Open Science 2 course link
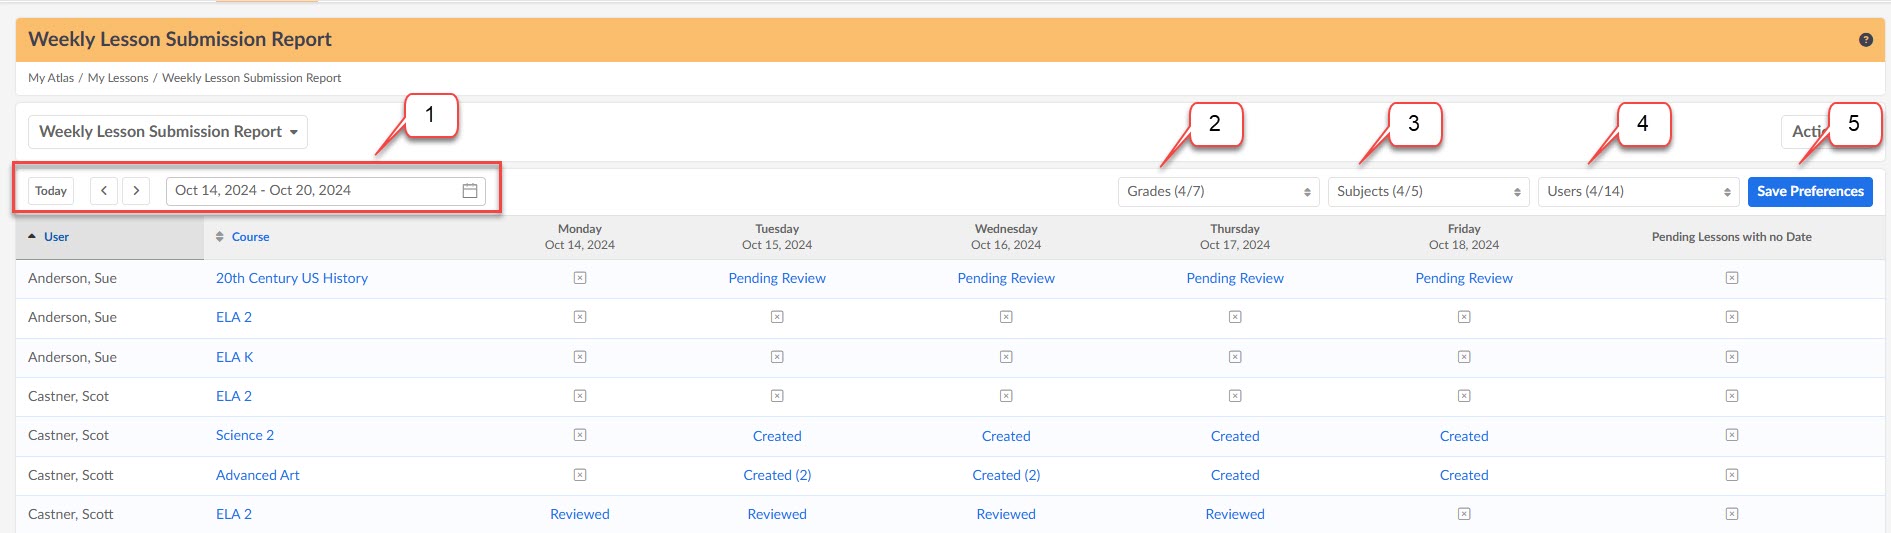This screenshot has height=533, width=1891. tap(245, 435)
